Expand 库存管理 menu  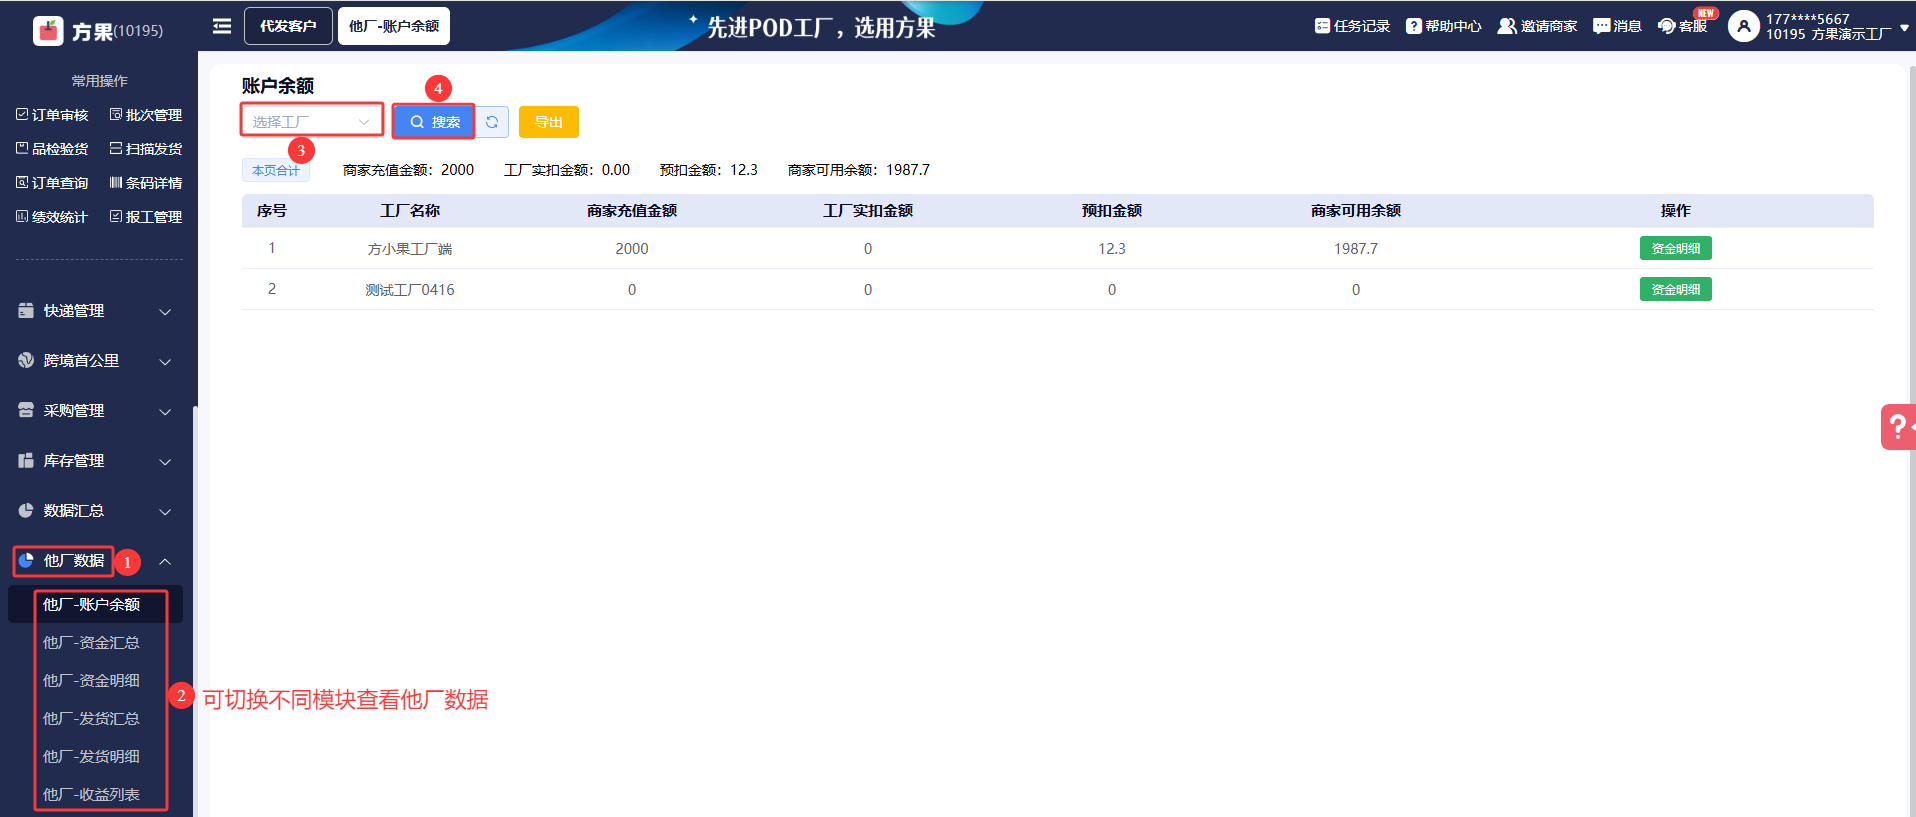coord(95,461)
